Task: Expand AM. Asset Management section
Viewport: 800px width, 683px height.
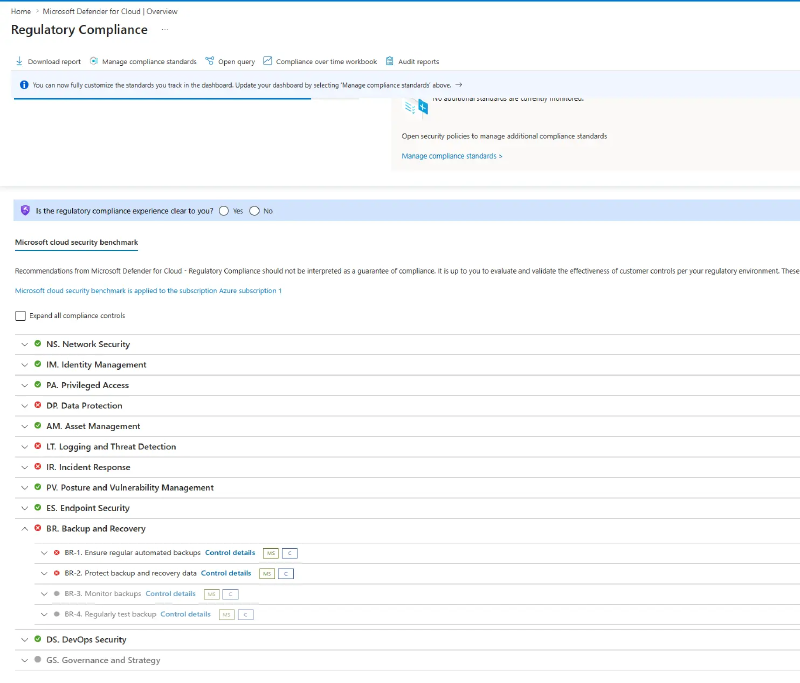Action: click(x=24, y=426)
